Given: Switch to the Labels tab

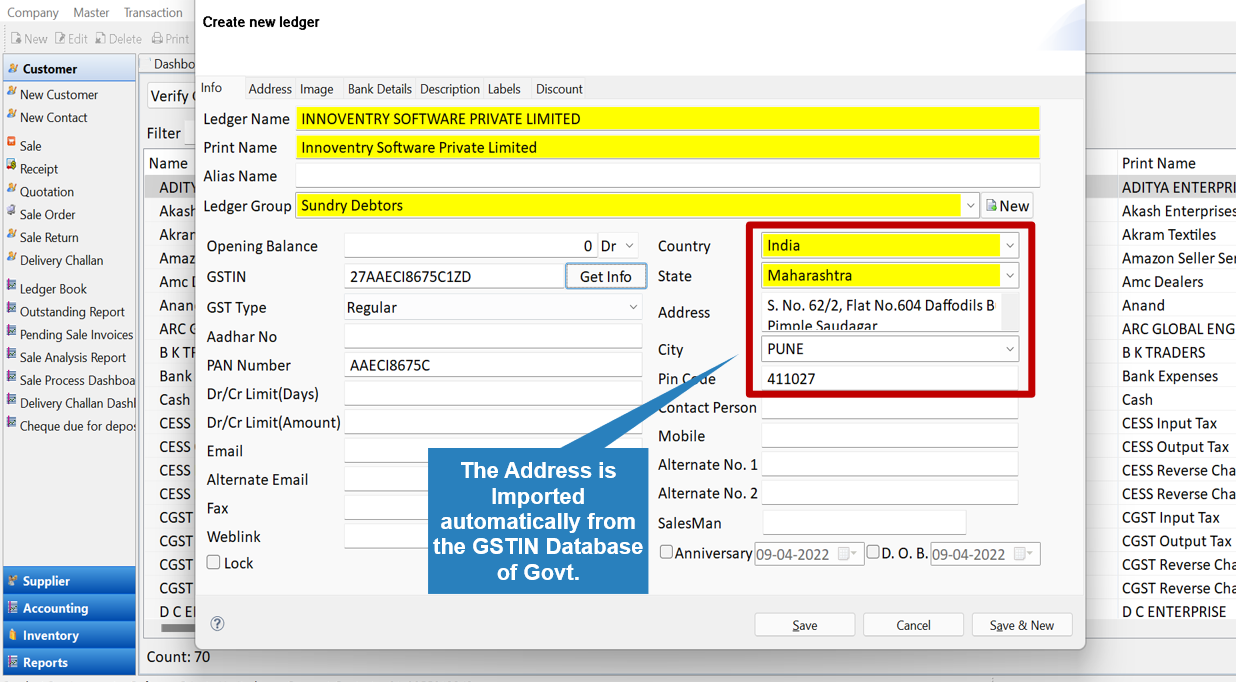Looking at the screenshot, I should (504, 89).
